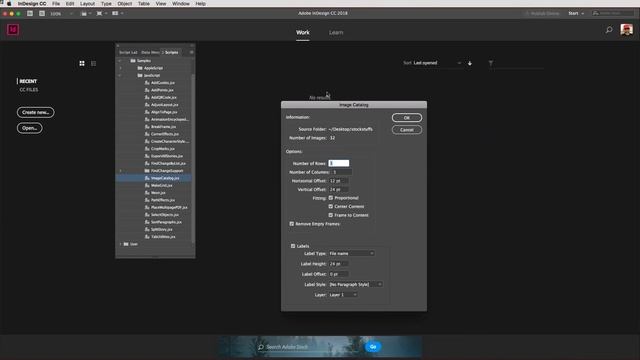
Task: Click the Label Offset field
Action: coord(339,274)
